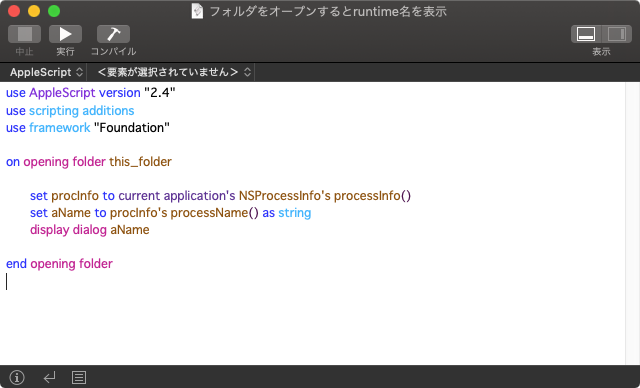
Task: Show the log pane with list icon
Action: click(79, 377)
